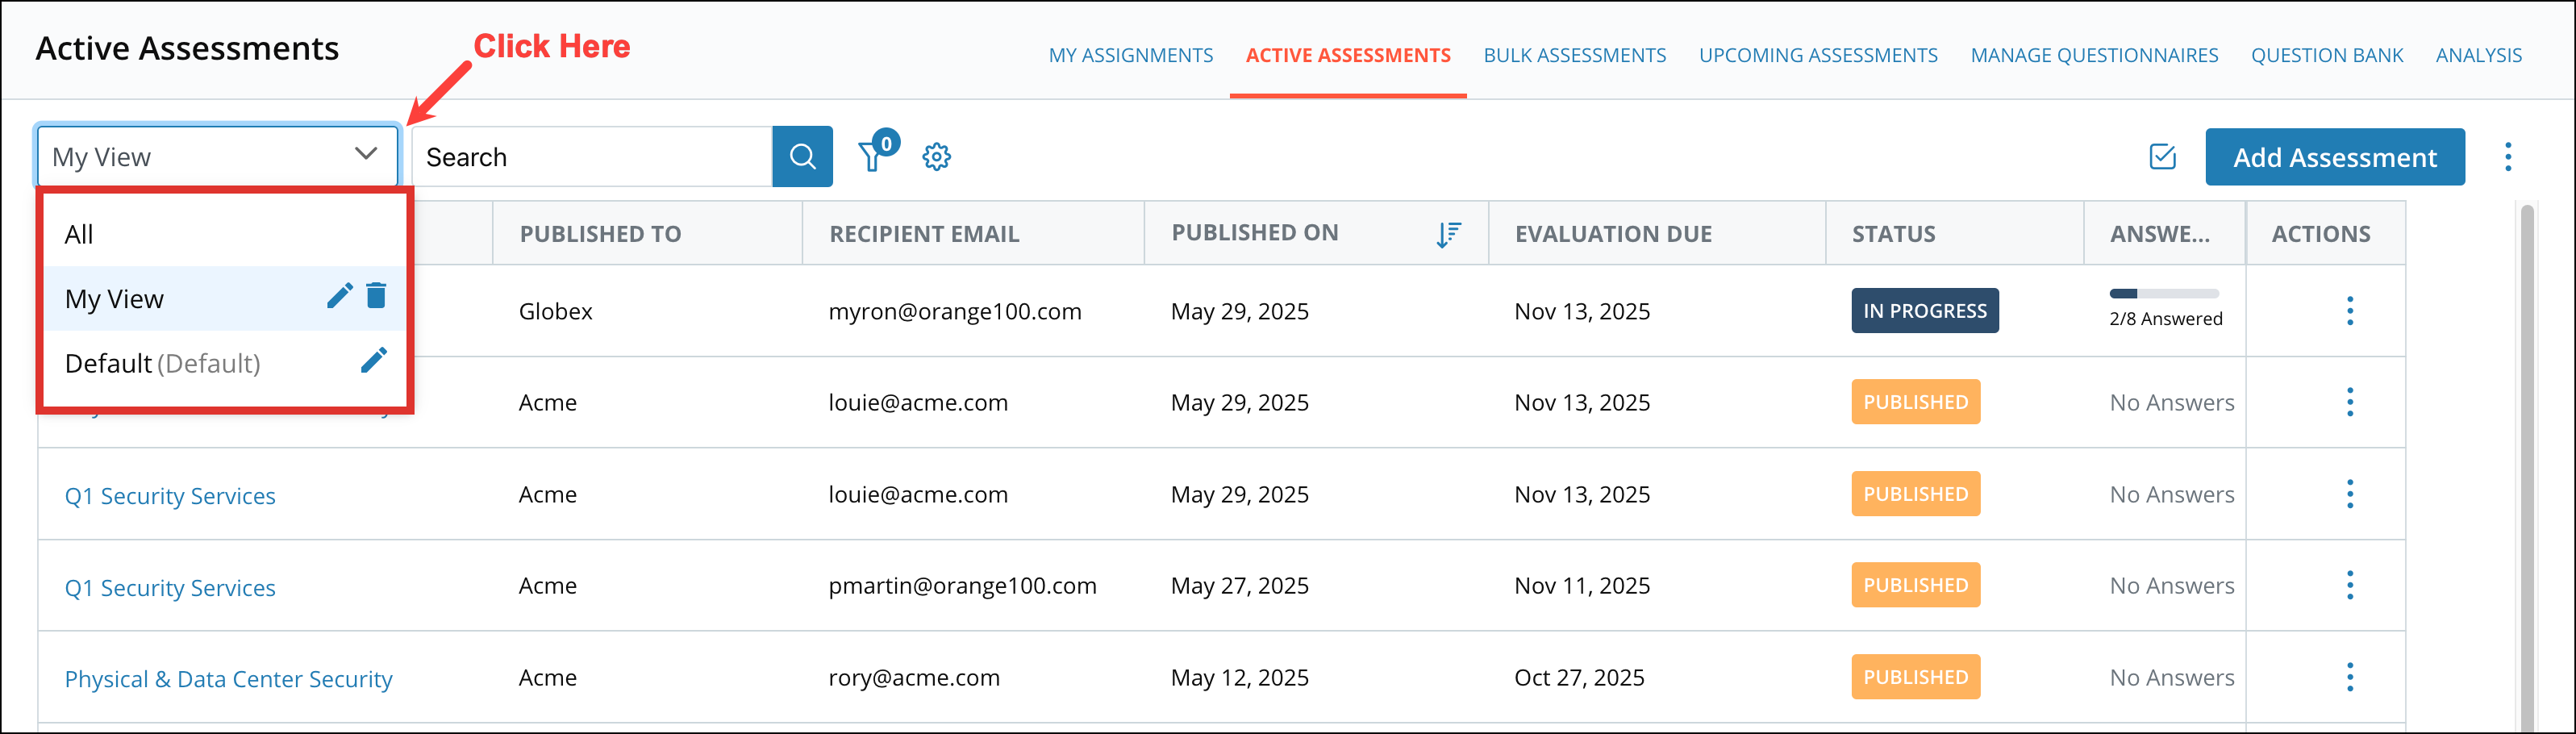
Task: Select All from the view list
Action: 79,234
